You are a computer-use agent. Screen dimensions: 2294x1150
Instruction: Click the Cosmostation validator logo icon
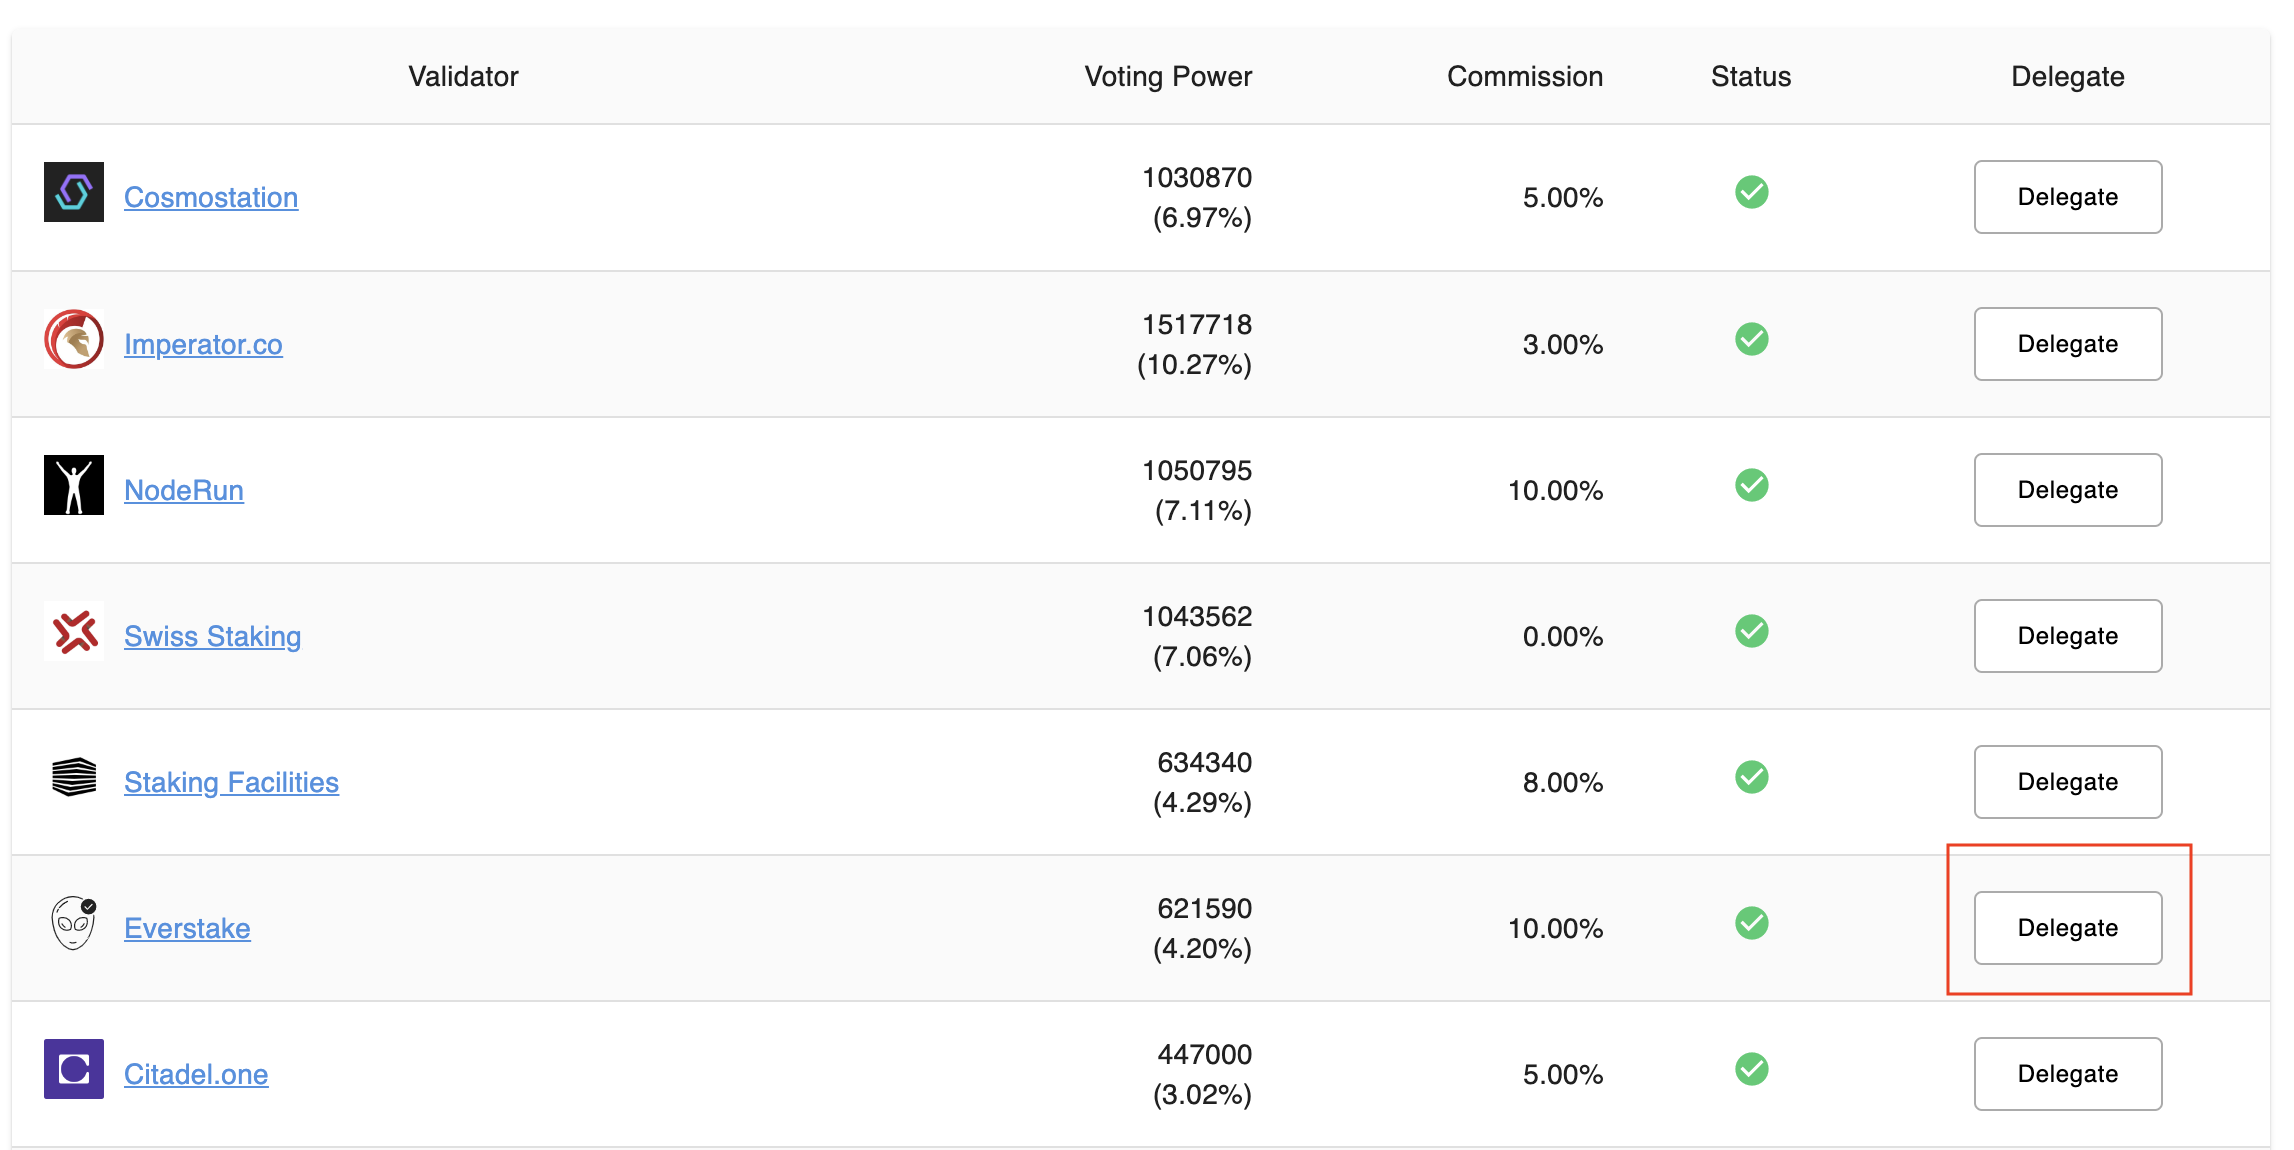coord(74,192)
